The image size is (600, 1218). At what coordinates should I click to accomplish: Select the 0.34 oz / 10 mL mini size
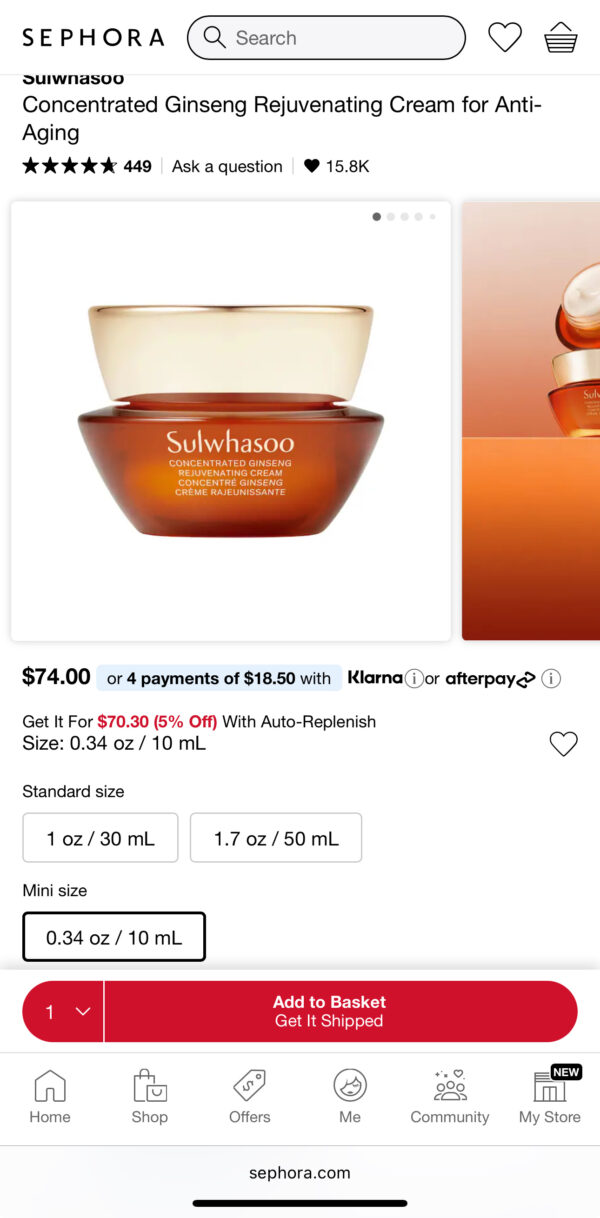point(114,937)
